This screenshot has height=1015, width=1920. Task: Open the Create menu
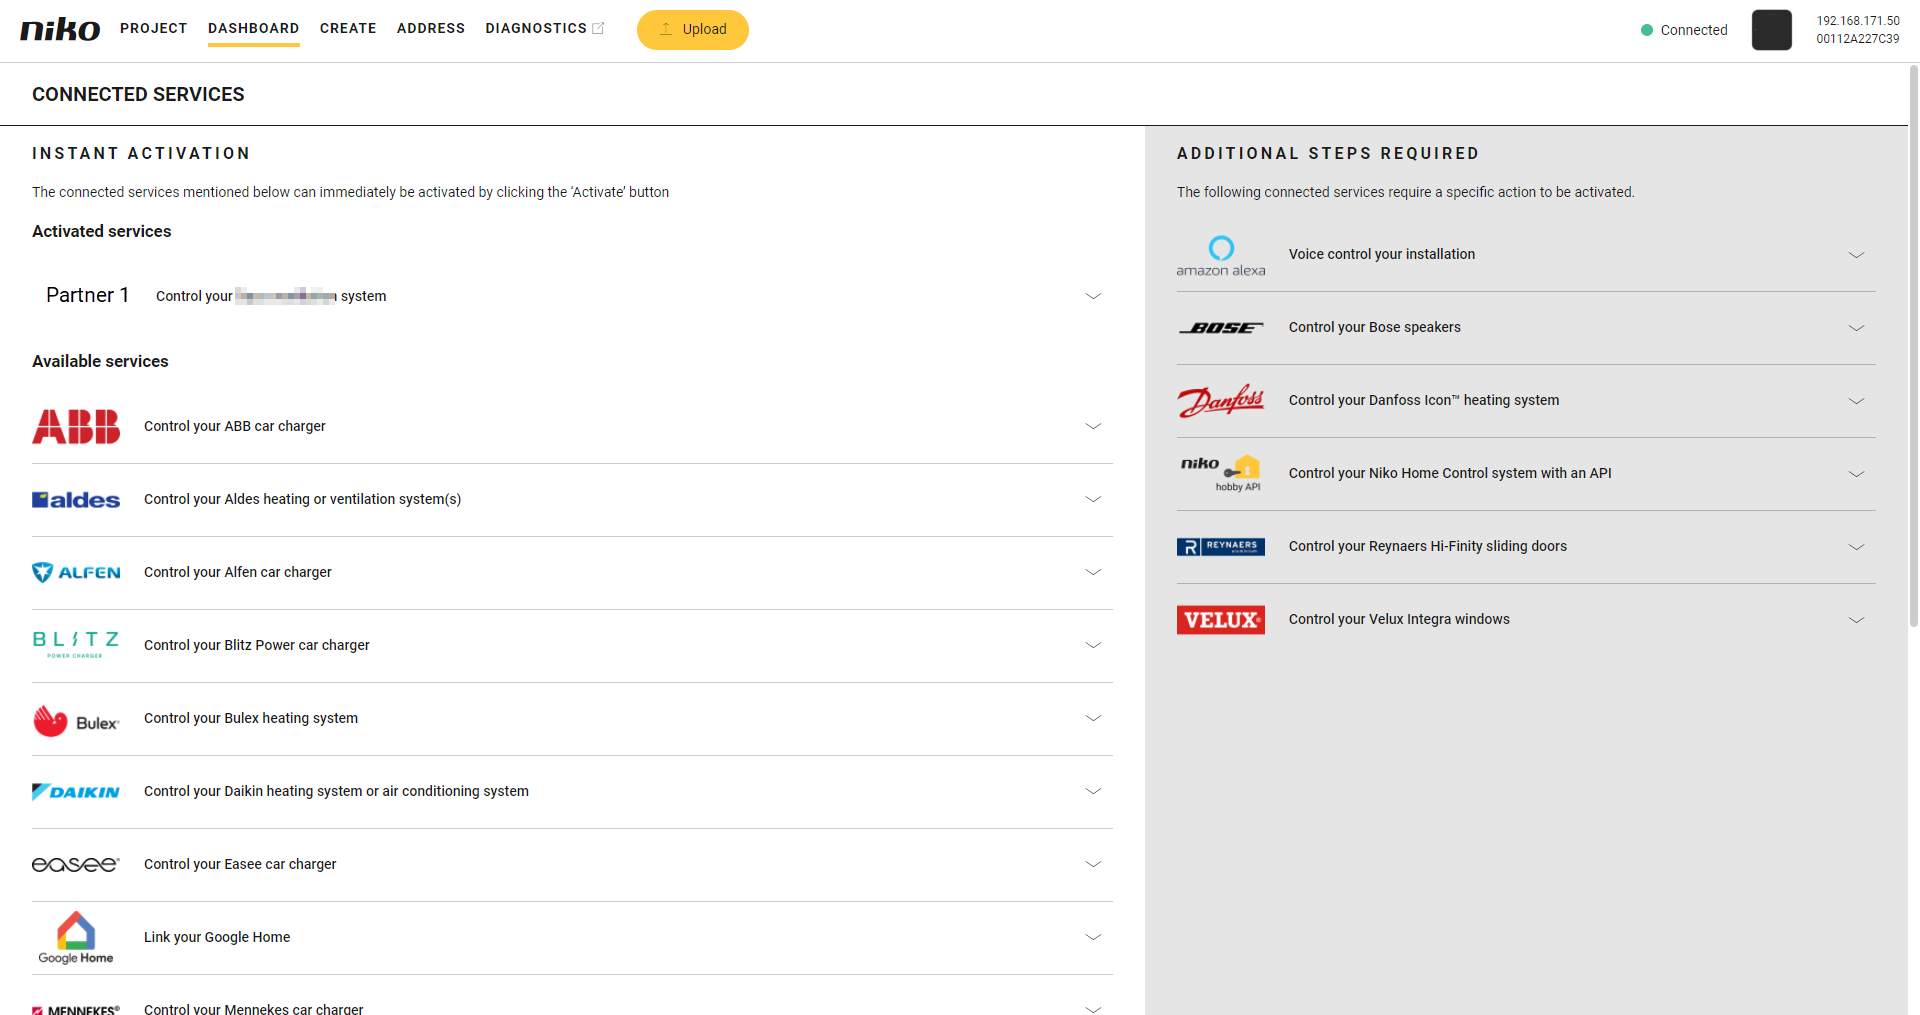click(x=348, y=28)
